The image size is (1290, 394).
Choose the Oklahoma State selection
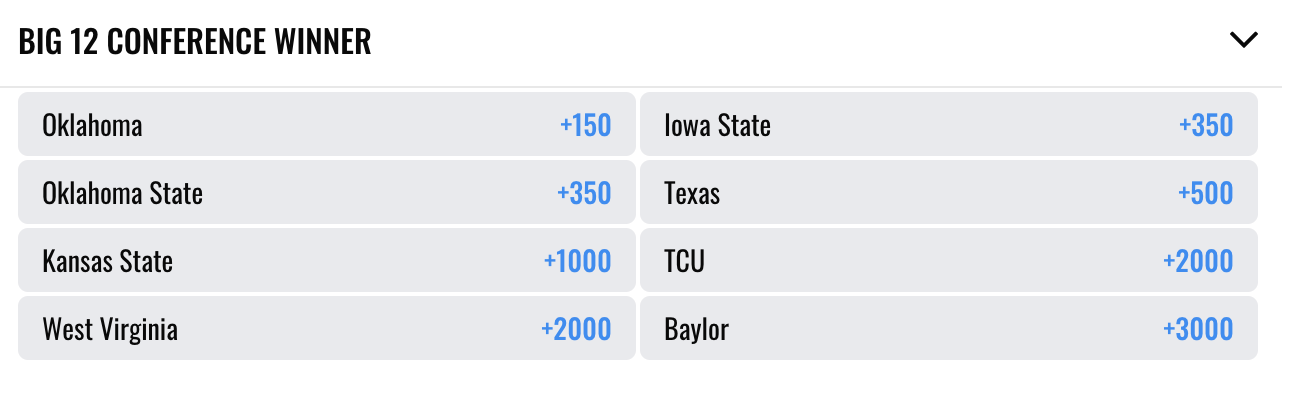[x=327, y=193]
